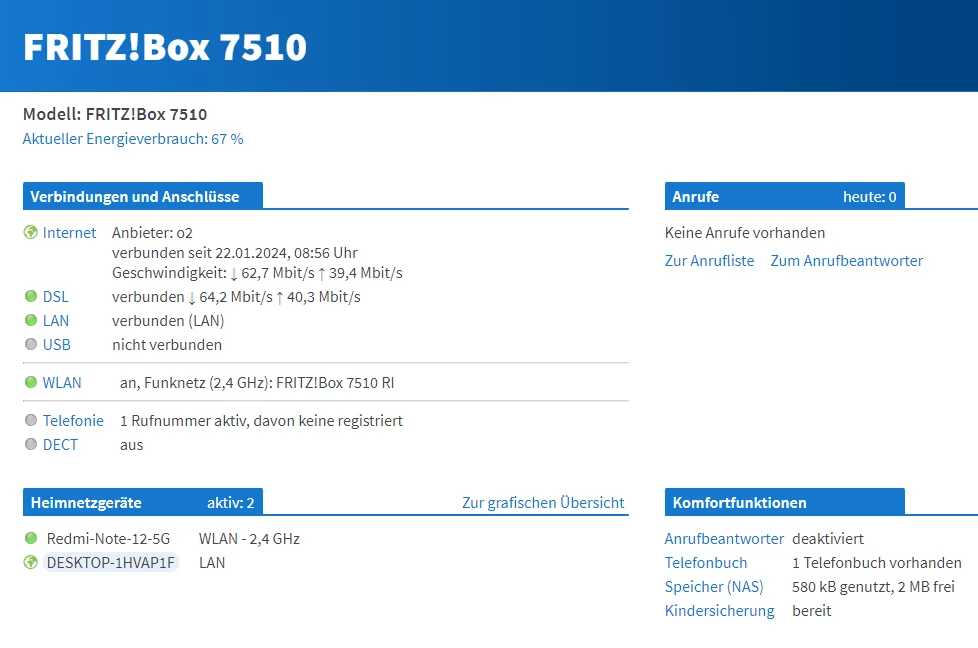Open the WLAN settings link
Viewport: 978px width, 648px height.
[x=62, y=383]
